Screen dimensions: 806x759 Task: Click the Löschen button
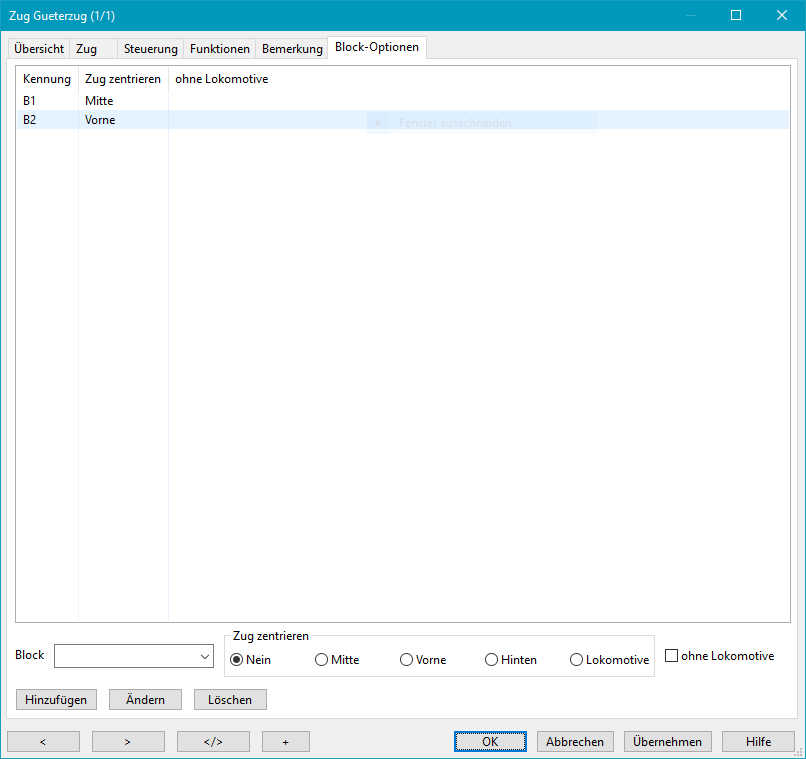pyautogui.click(x=230, y=700)
